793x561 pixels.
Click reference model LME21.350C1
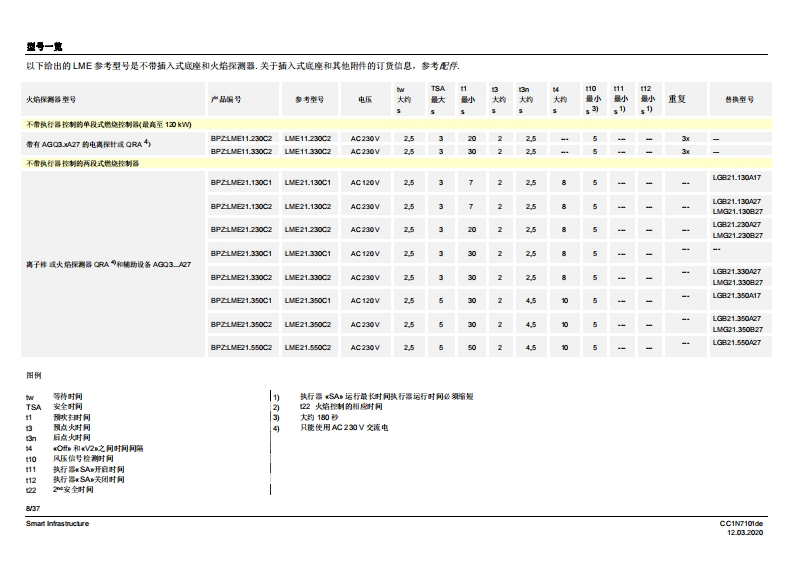coord(308,300)
